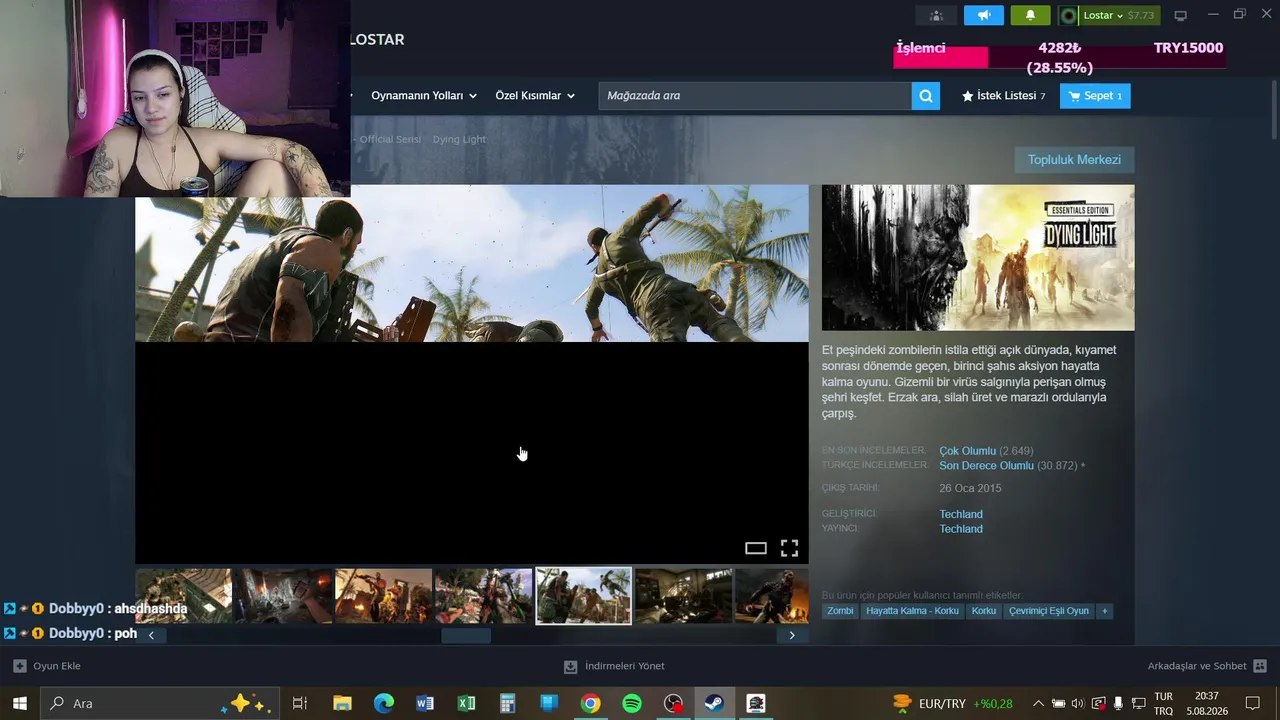Open the shopping cart icon
Image resolution: width=1280 pixels, height=720 pixels.
pos(1074,96)
